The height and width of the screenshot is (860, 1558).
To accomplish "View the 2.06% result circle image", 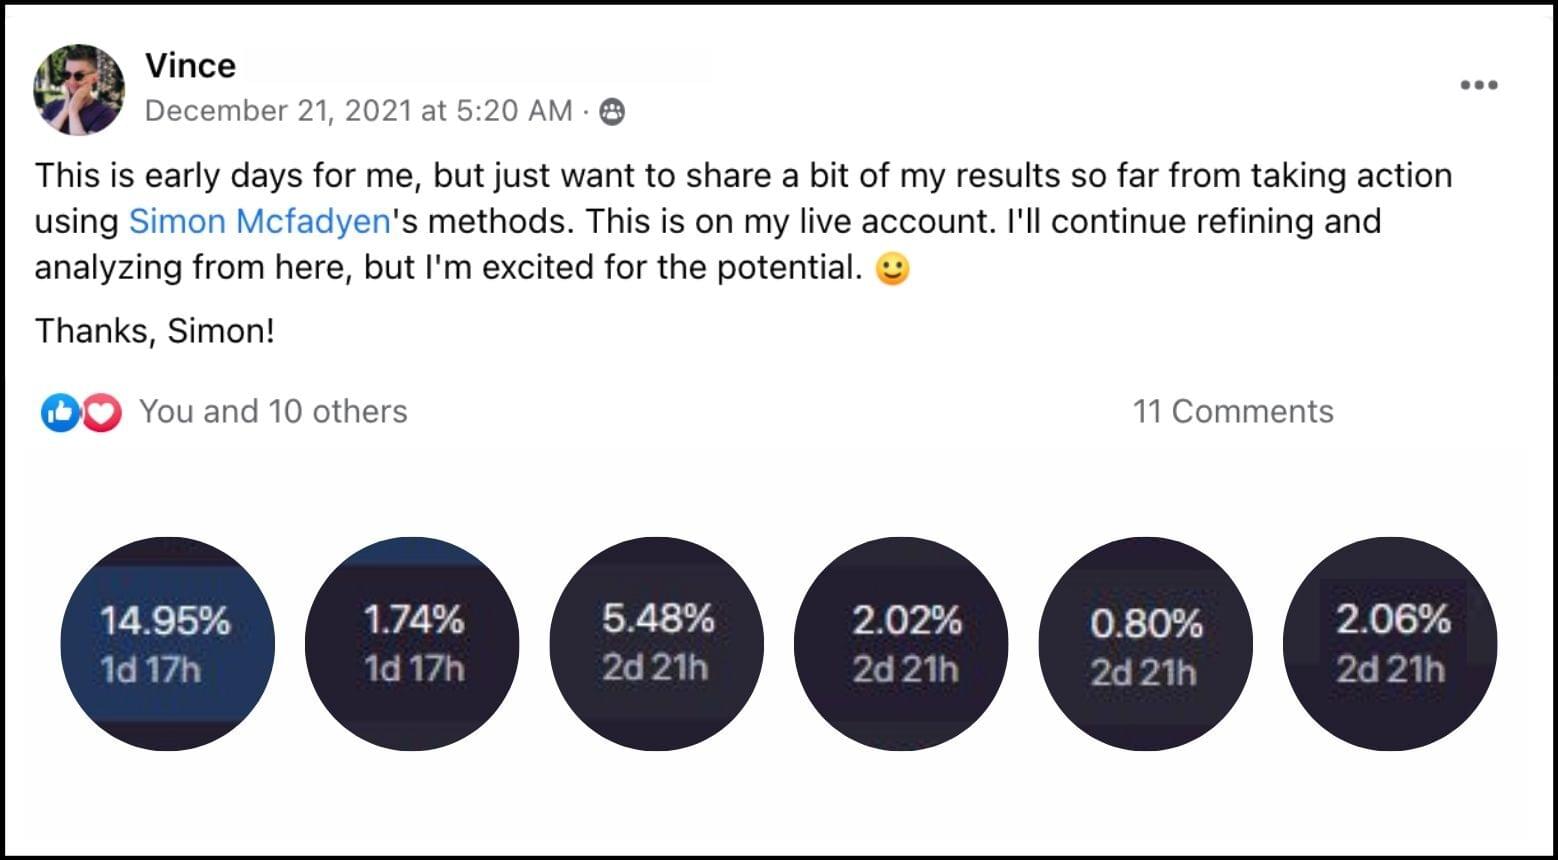I will [x=1390, y=644].
